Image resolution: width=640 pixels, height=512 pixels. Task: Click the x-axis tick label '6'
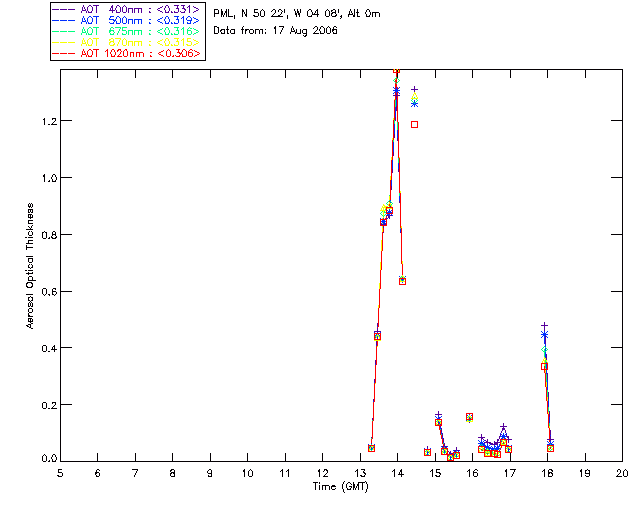point(98,474)
